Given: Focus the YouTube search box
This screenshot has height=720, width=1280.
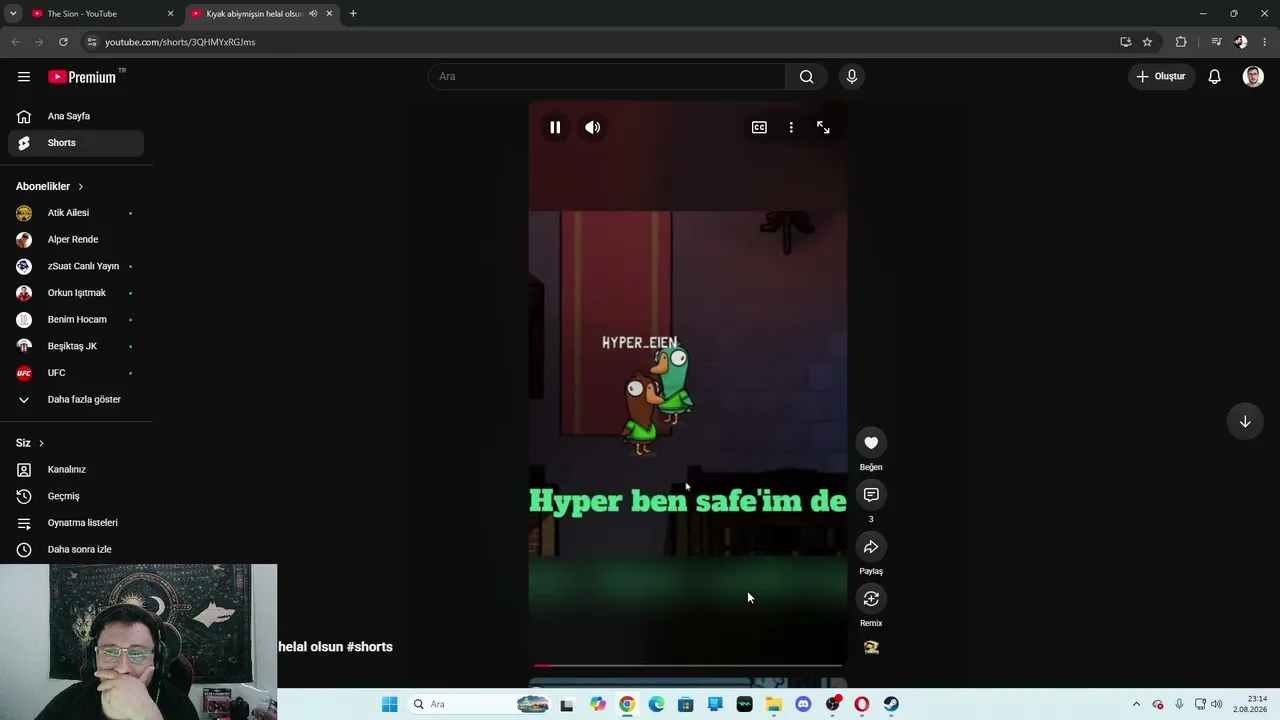Looking at the screenshot, I should tap(607, 76).
